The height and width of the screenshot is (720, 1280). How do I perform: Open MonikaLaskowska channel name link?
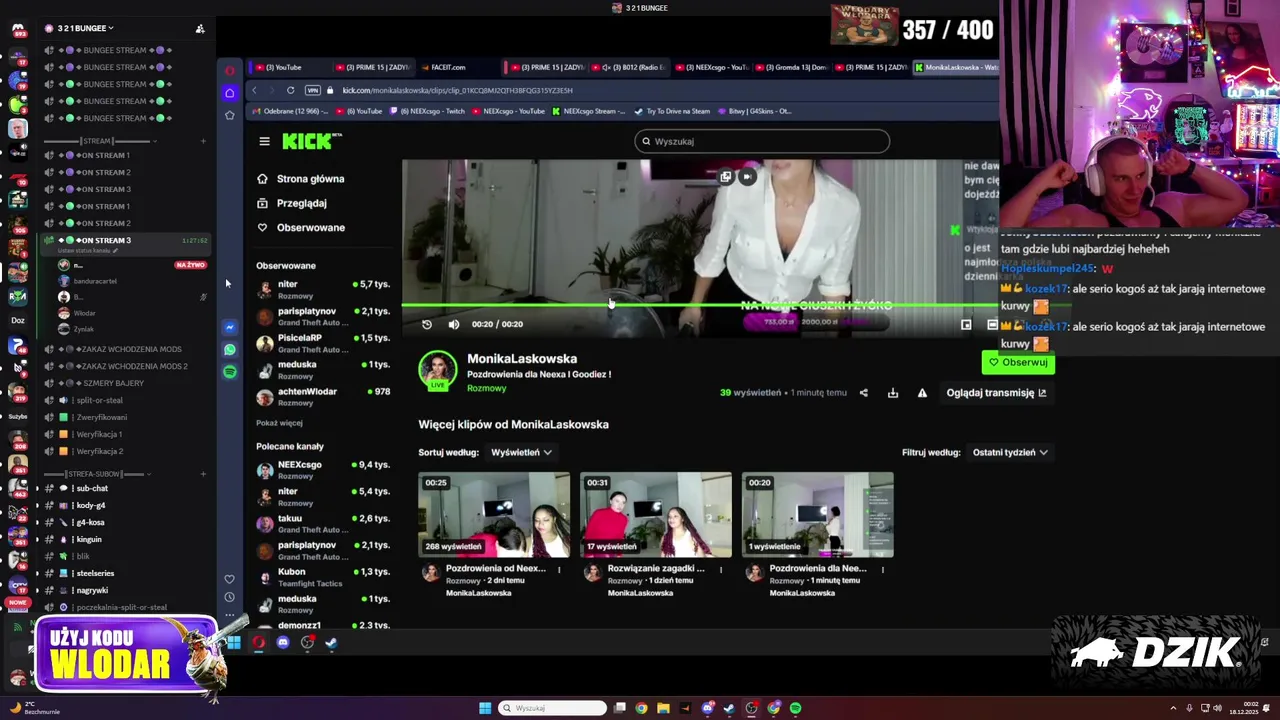click(x=522, y=359)
